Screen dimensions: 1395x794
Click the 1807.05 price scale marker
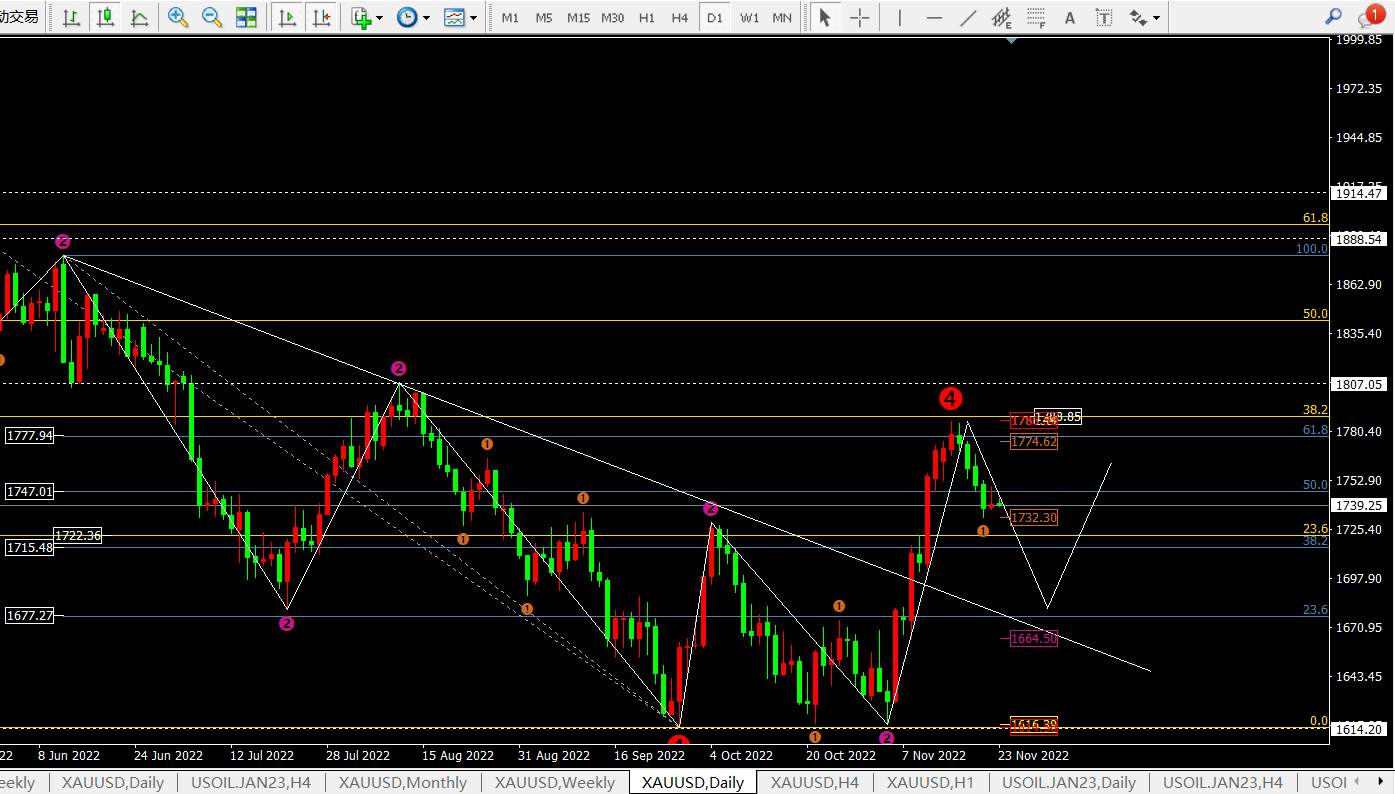(x=1358, y=383)
